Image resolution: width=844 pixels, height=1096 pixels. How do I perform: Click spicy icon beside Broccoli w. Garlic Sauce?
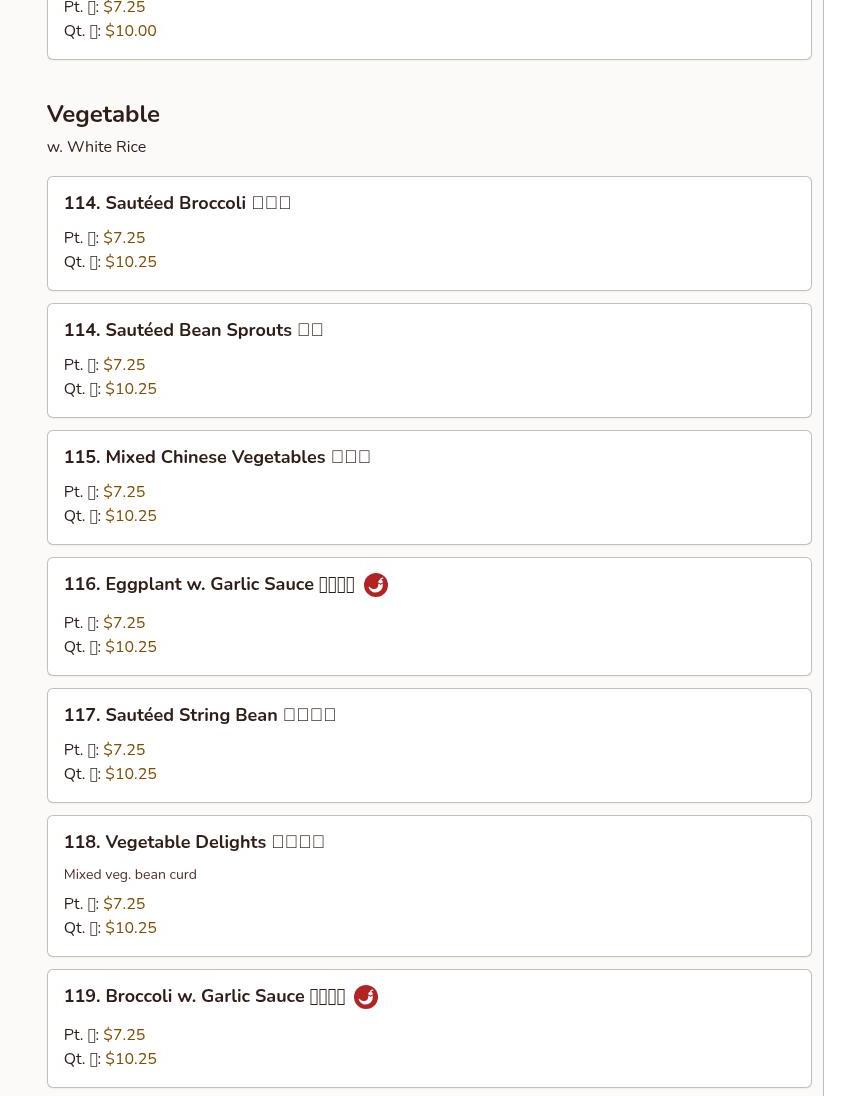click(366, 997)
